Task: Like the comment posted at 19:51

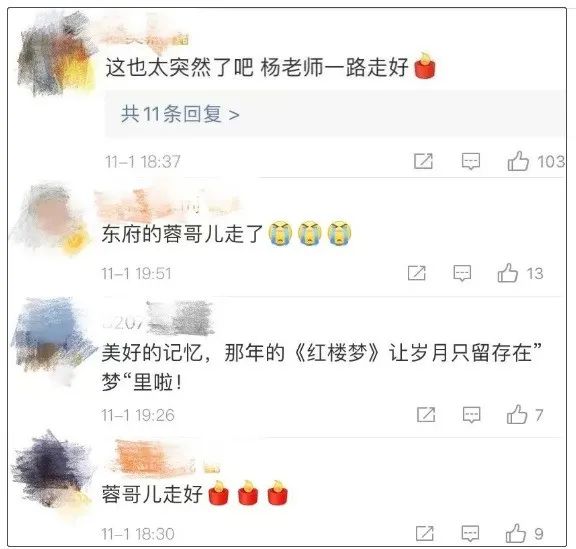Action: coord(508,273)
